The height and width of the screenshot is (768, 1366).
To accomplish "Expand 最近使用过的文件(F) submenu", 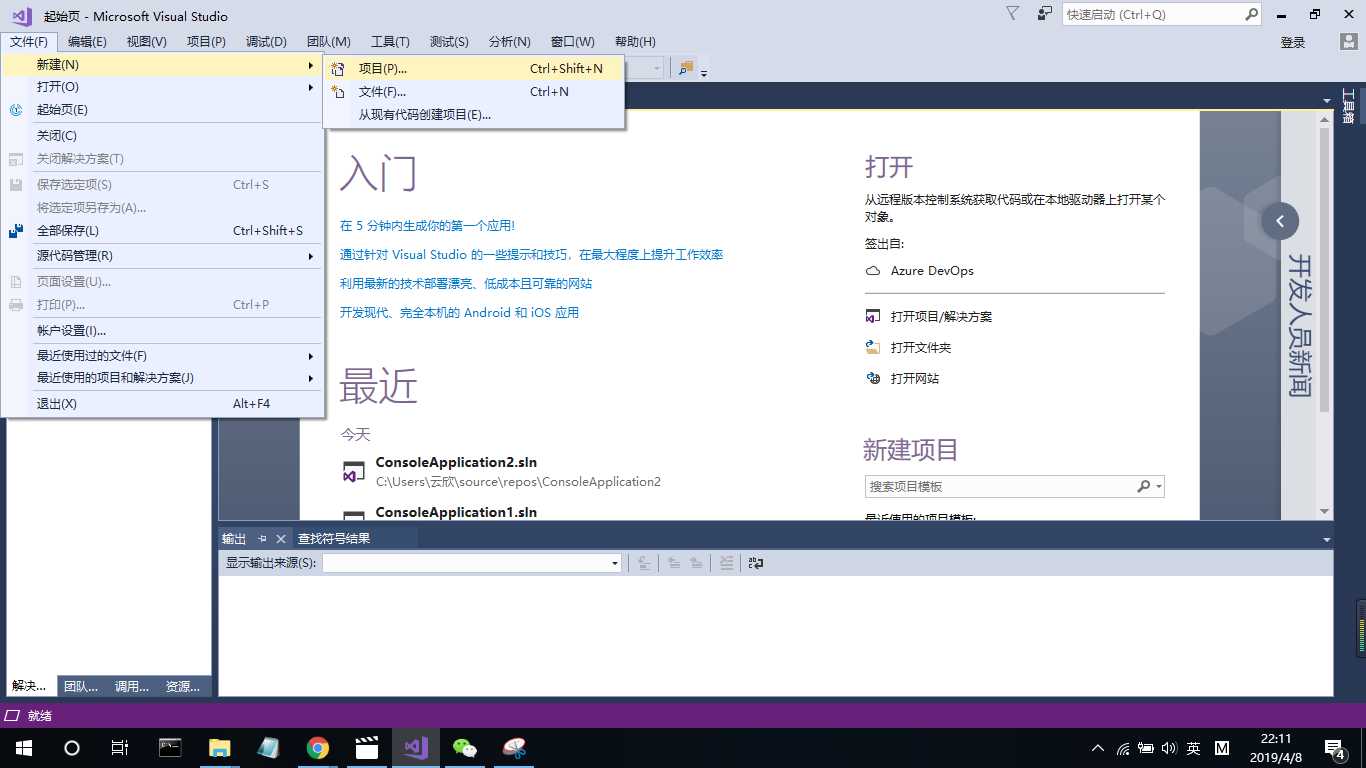I will (162, 355).
